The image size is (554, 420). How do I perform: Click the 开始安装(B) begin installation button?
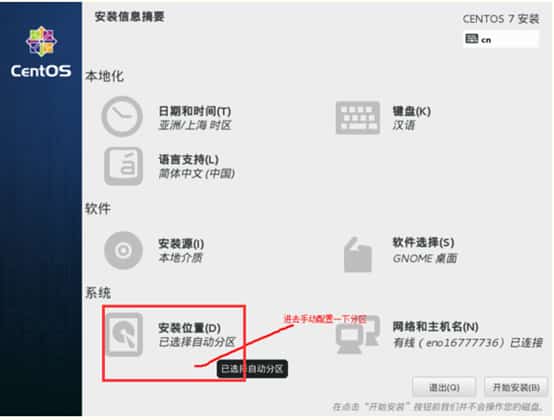pyautogui.click(x=516, y=388)
